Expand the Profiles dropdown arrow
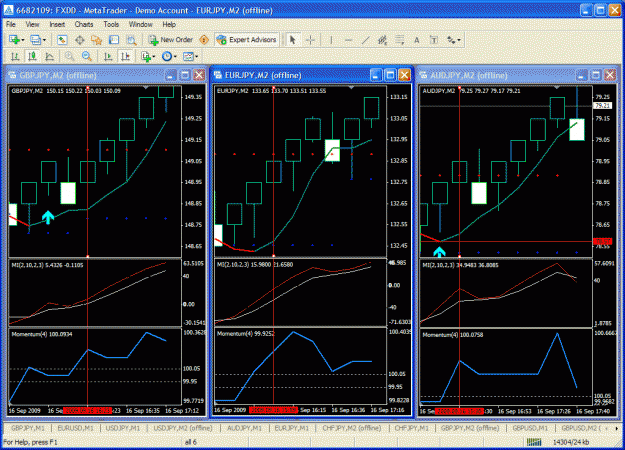 point(44,40)
